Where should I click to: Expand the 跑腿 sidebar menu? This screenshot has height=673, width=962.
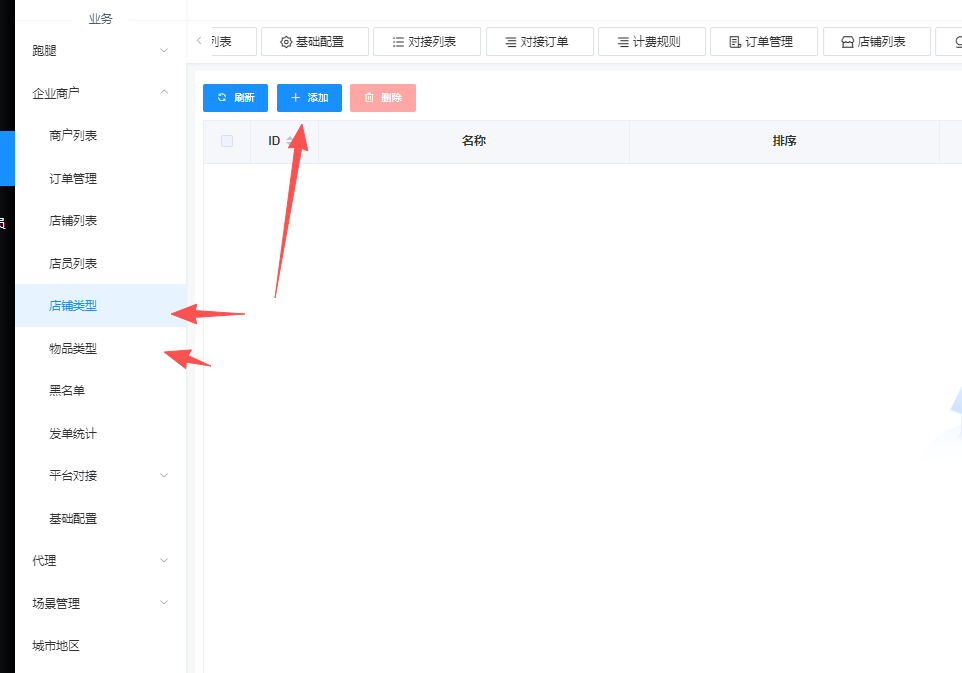(x=164, y=50)
